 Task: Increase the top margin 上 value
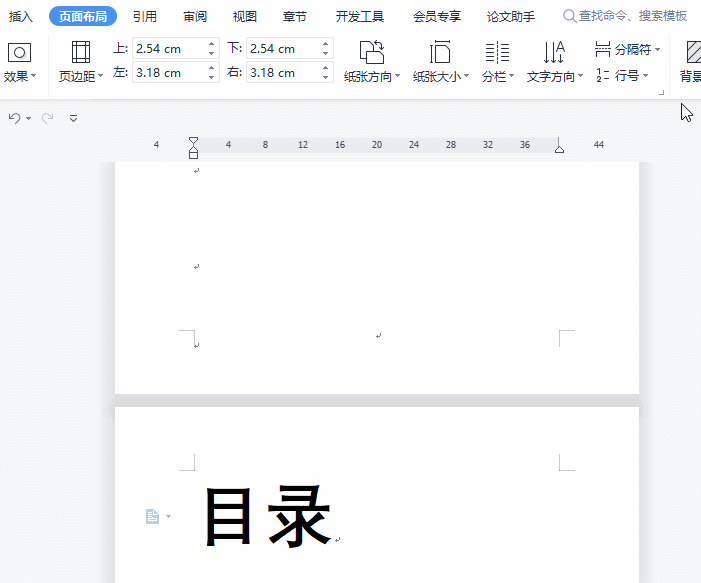tap(211, 44)
